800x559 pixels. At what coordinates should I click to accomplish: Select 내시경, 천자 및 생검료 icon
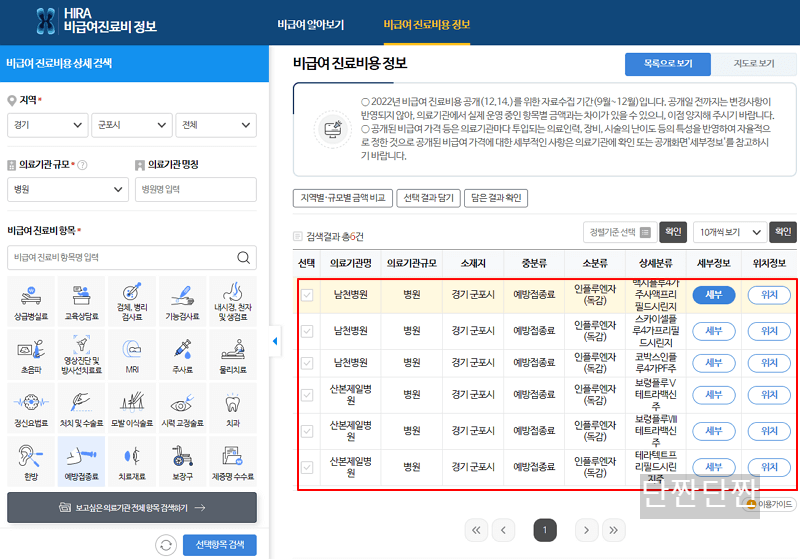tap(233, 301)
